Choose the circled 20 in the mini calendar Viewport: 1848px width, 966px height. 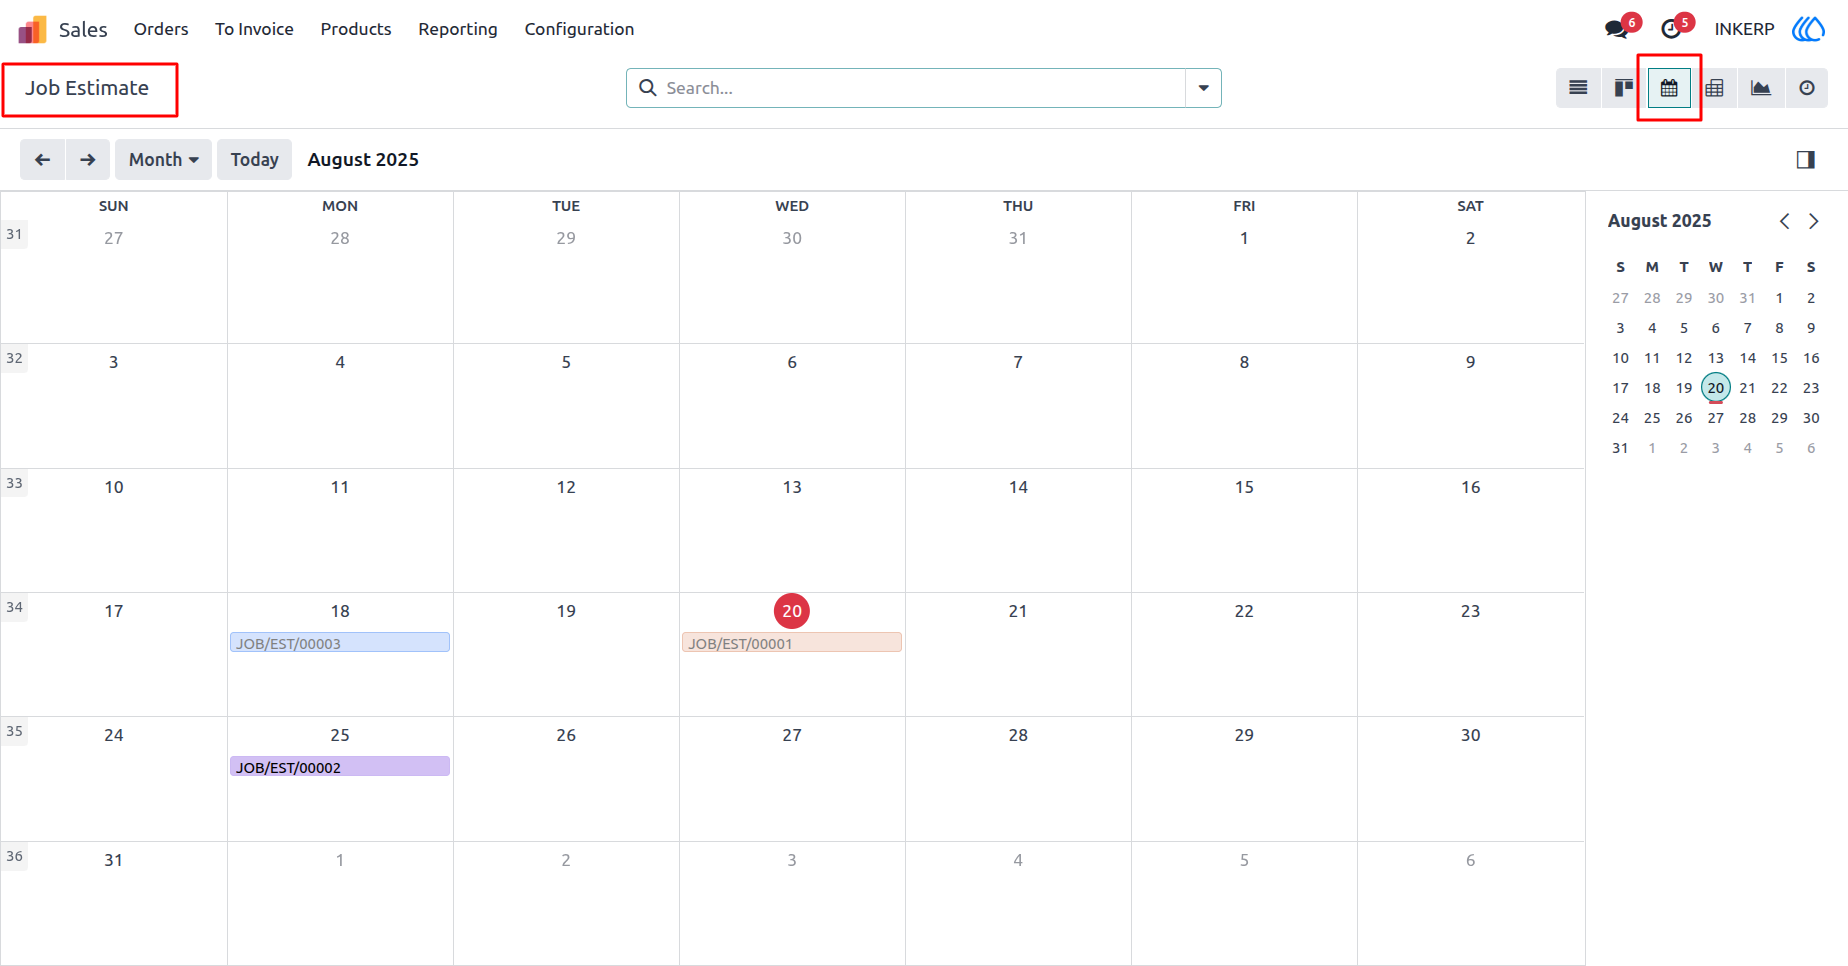tap(1716, 388)
